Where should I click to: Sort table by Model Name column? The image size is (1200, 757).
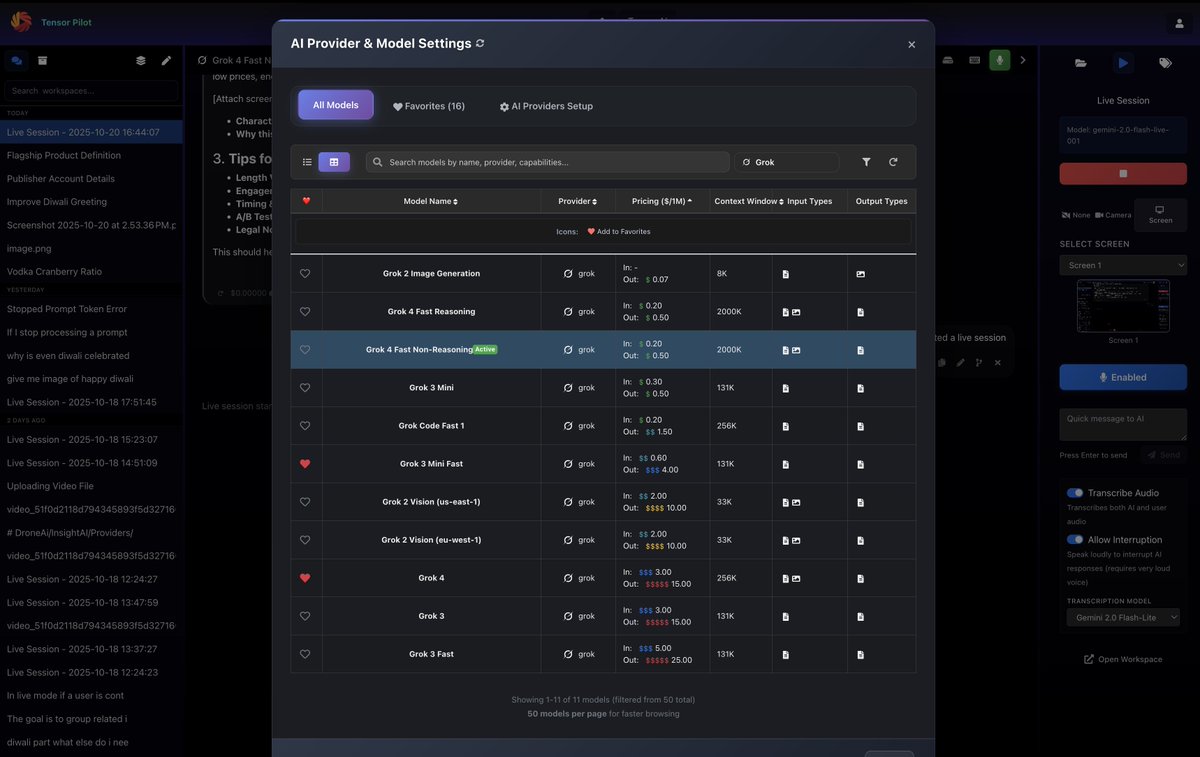[x=431, y=201]
